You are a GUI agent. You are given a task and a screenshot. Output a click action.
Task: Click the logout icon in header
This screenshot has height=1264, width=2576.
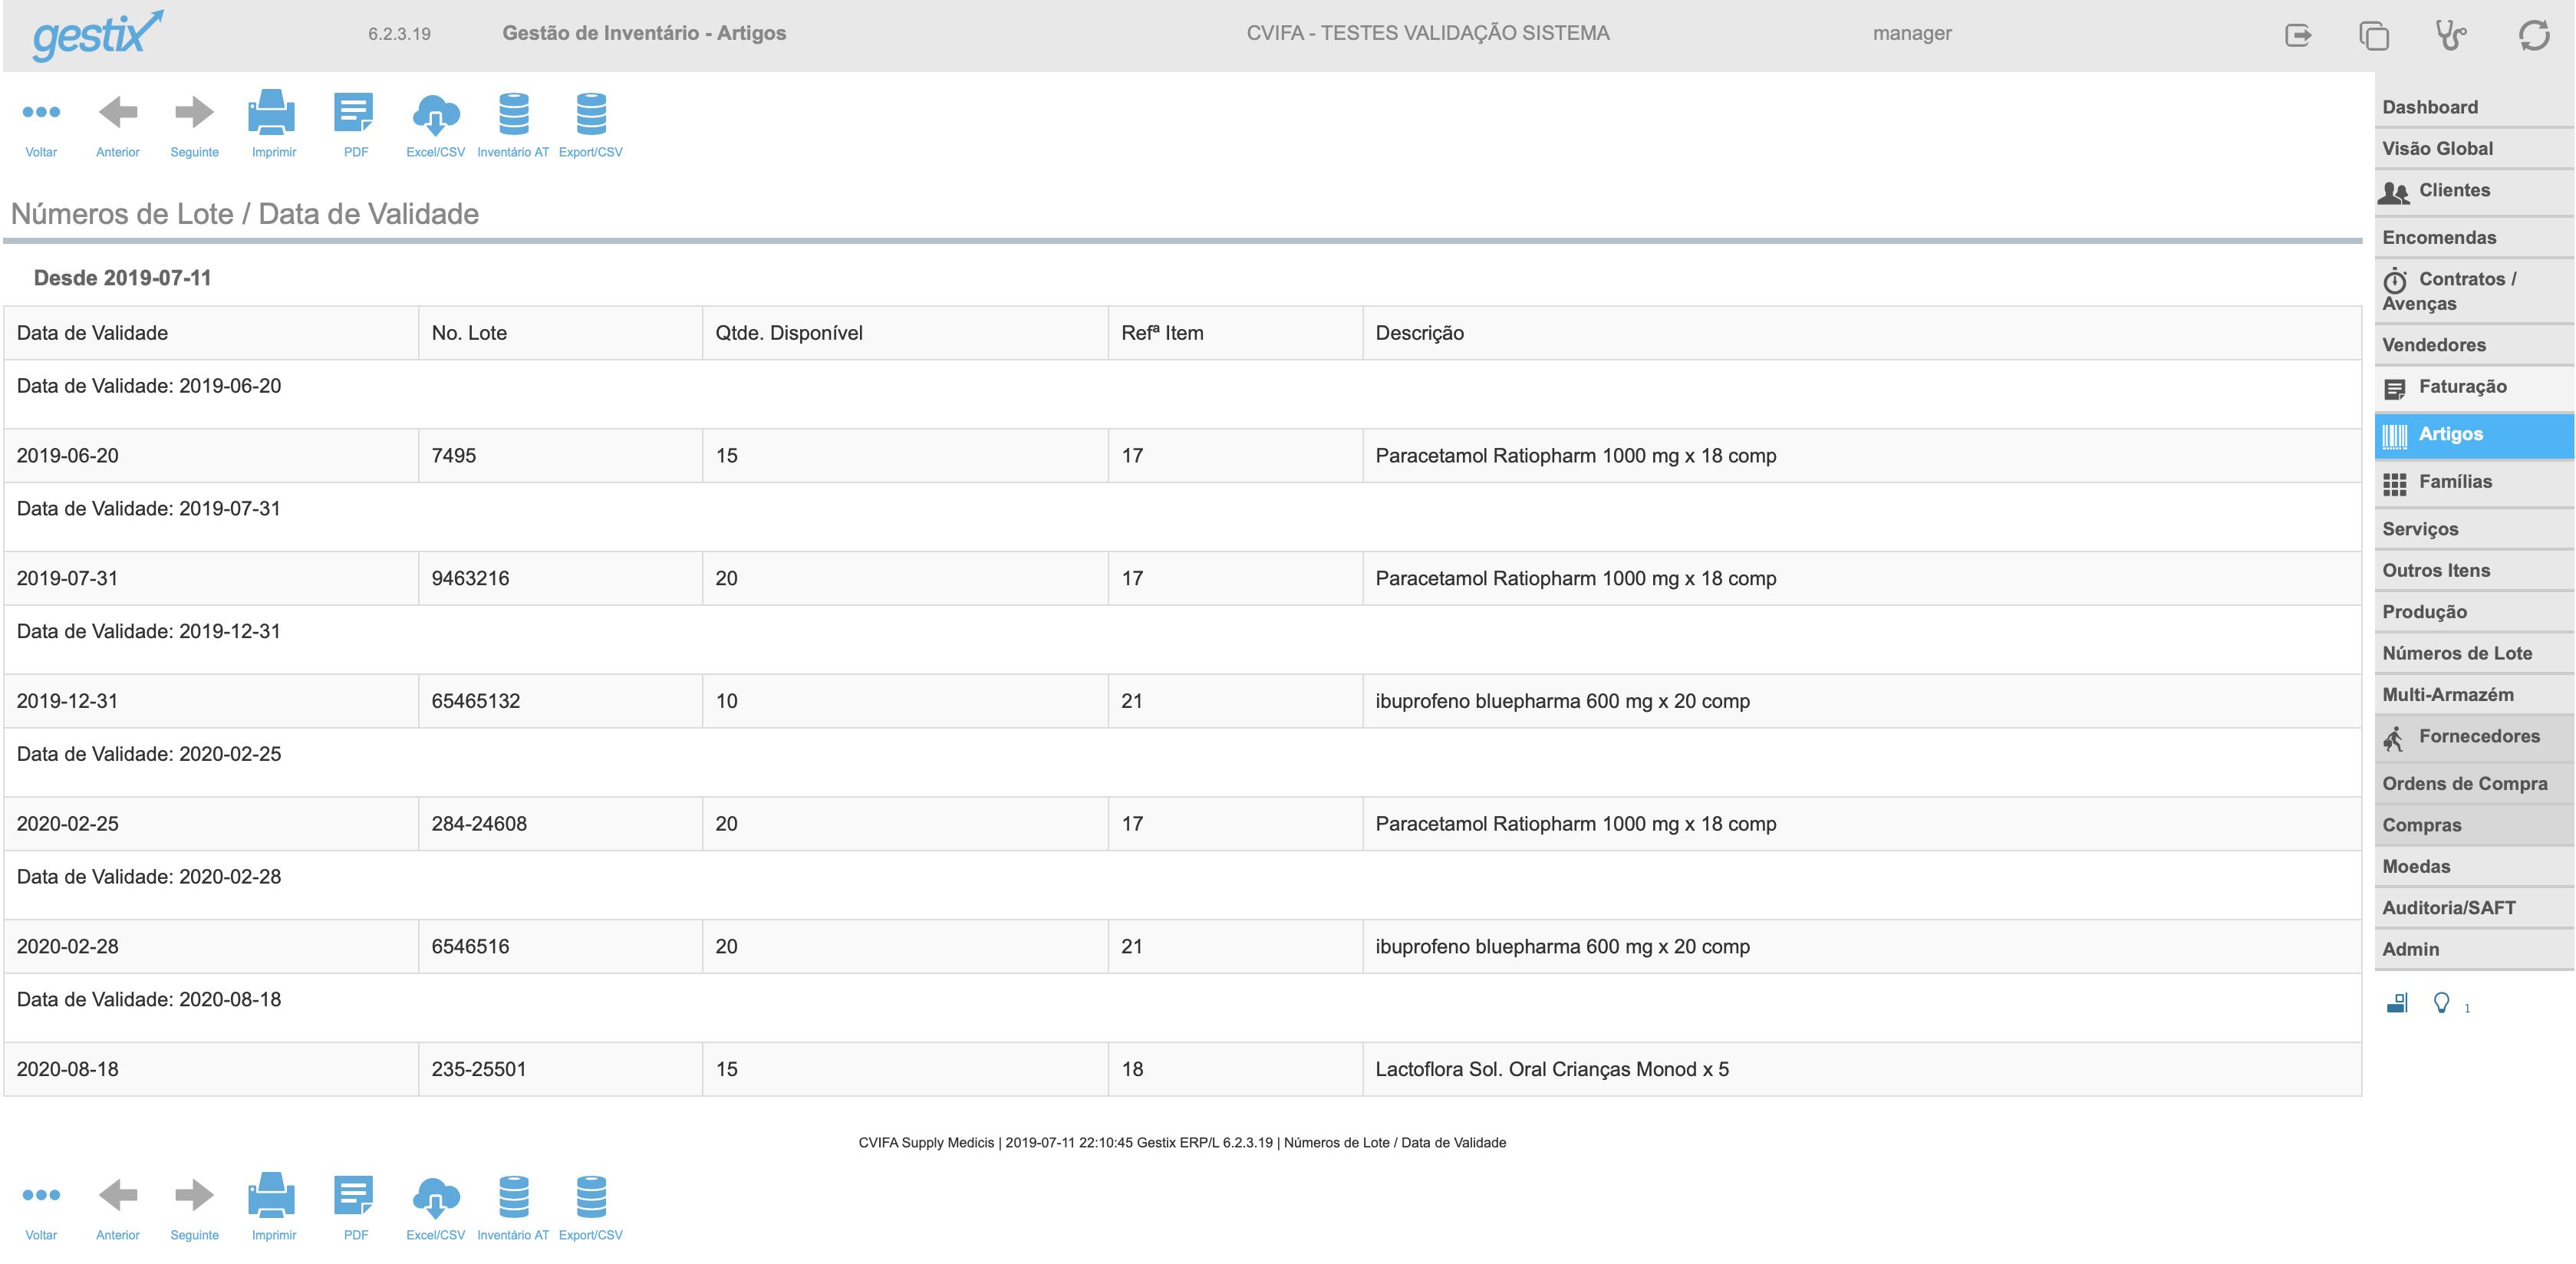coord(2298,35)
